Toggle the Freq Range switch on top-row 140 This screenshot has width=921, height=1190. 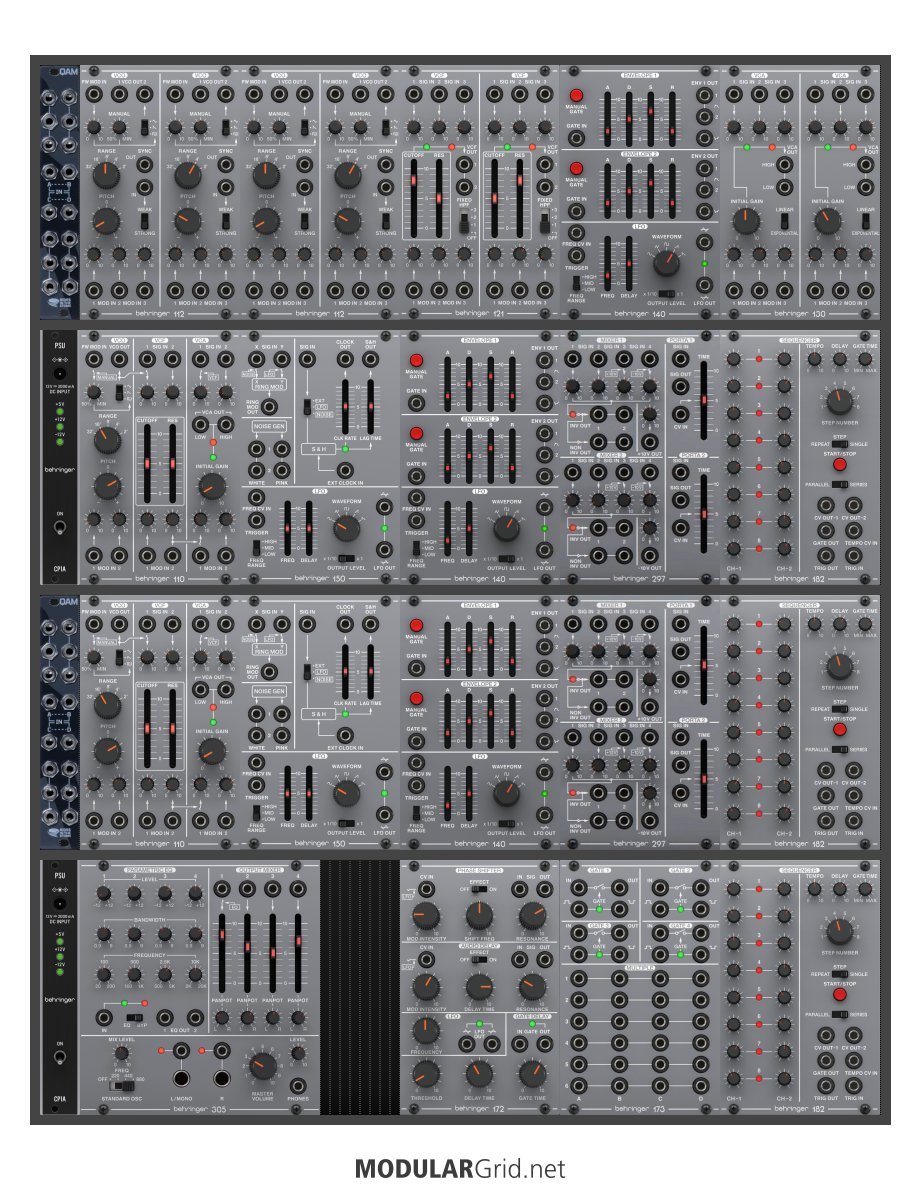tap(577, 283)
